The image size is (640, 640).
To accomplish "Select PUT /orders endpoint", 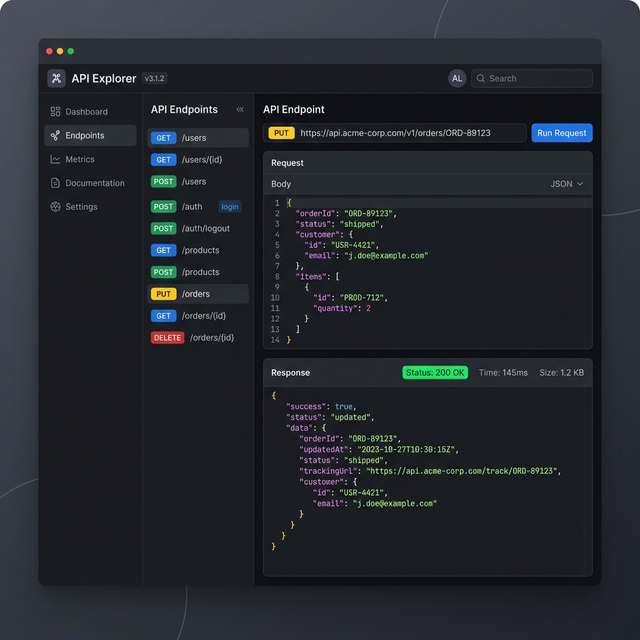I will 198,294.
